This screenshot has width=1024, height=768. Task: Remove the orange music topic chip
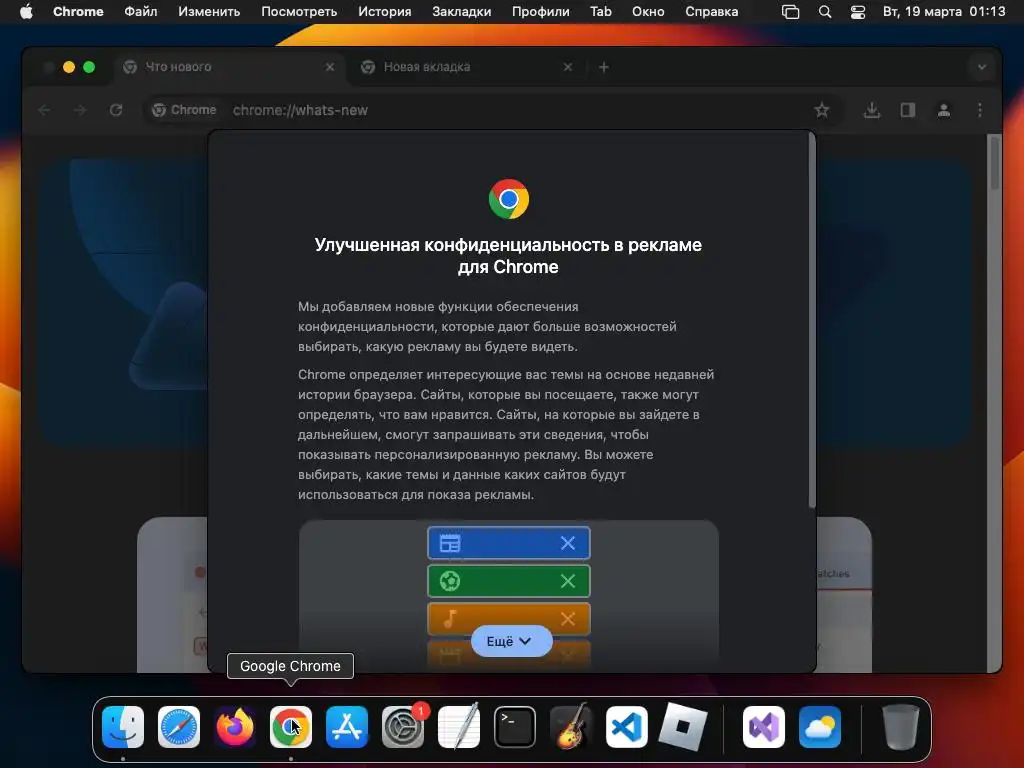(x=568, y=619)
